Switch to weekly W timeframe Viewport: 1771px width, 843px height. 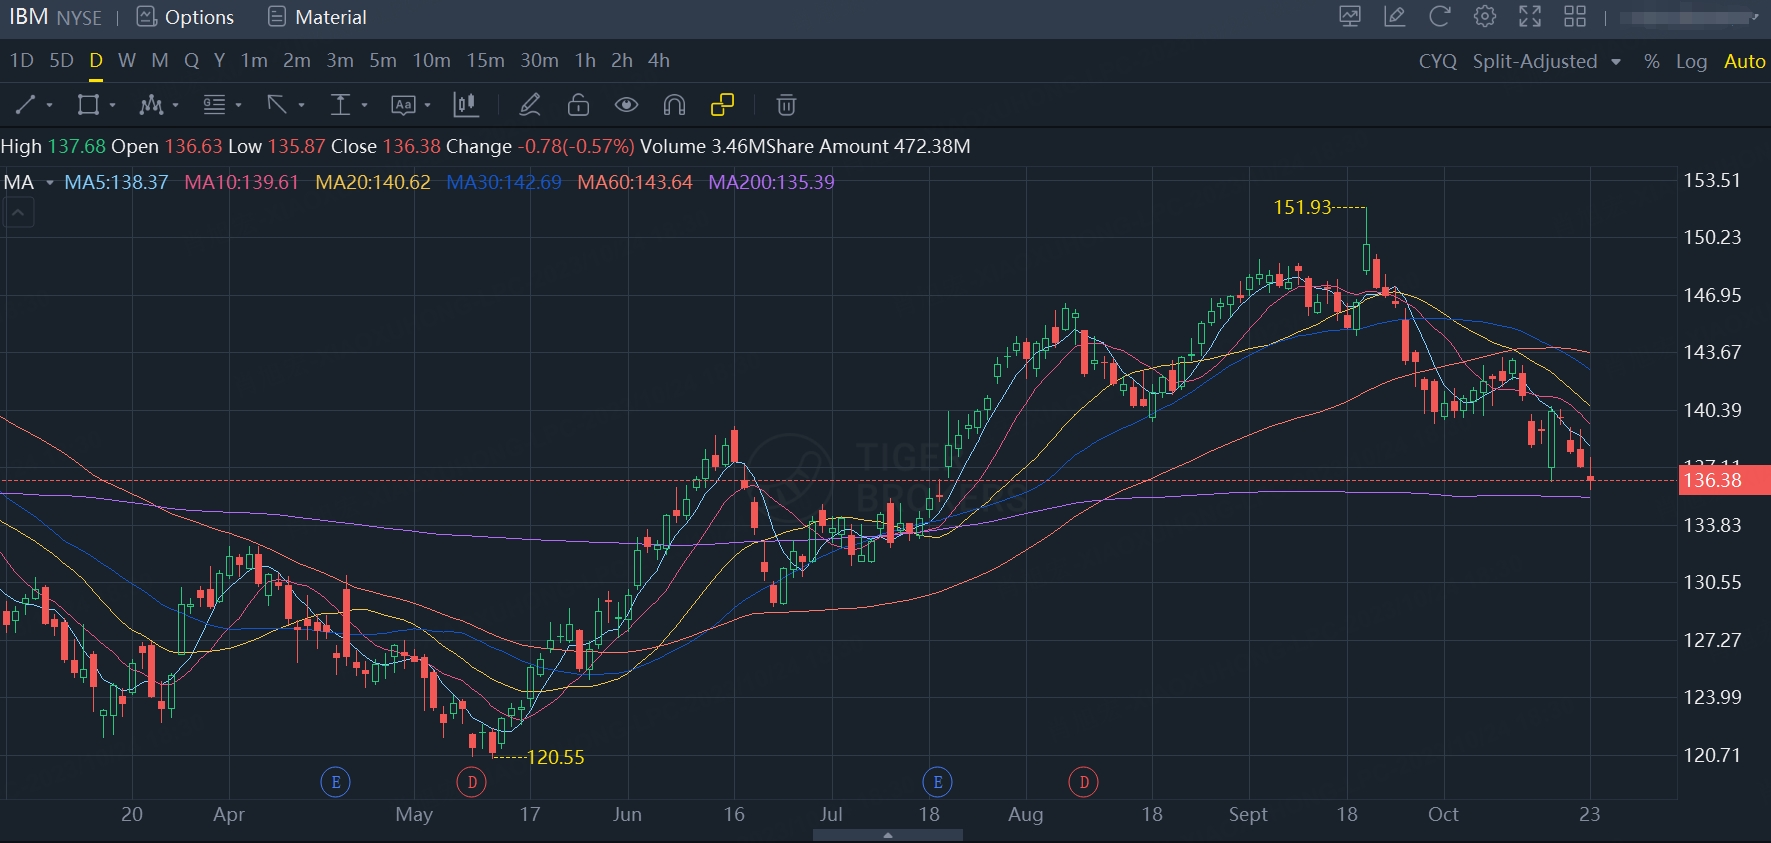coord(127,61)
